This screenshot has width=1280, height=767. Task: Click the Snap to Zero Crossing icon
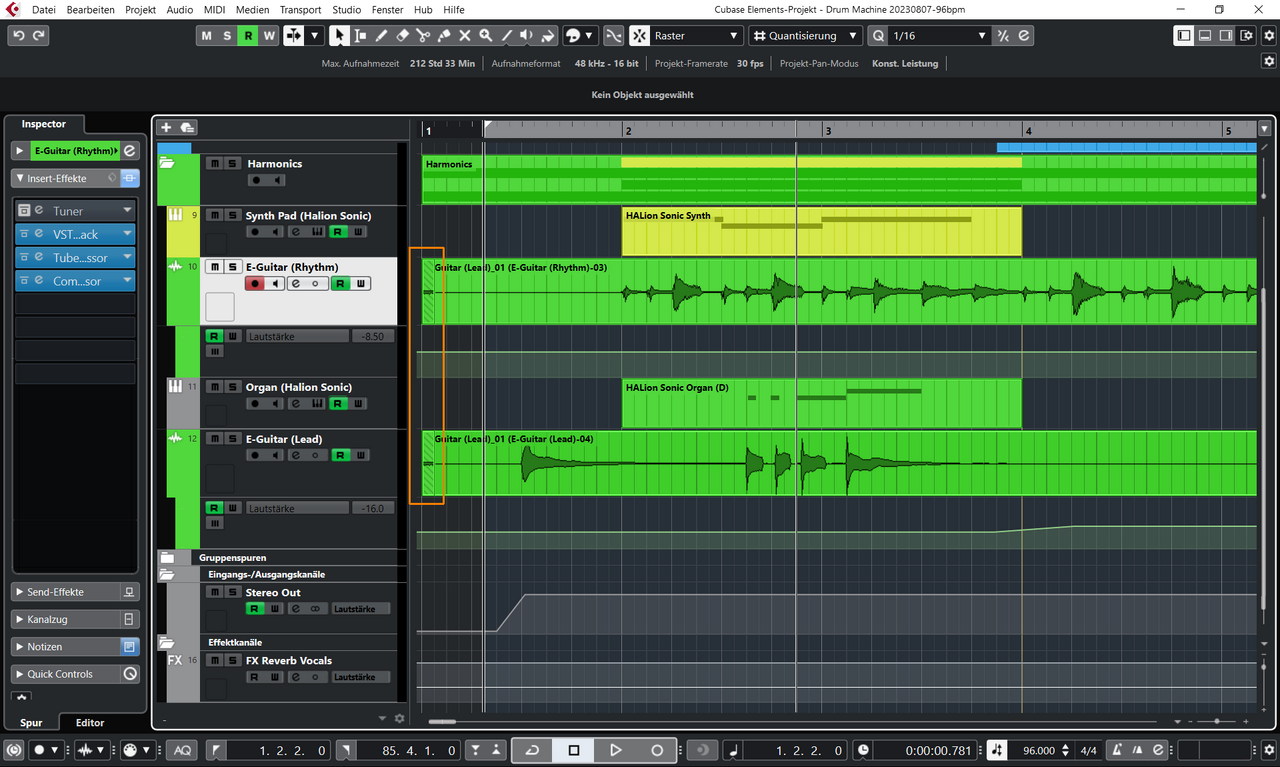coord(613,36)
